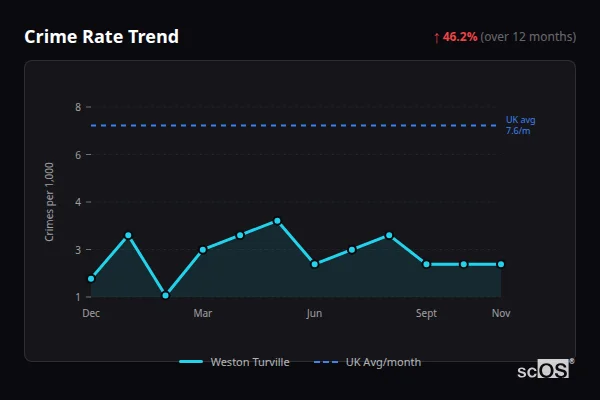This screenshot has width=600, height=400.
Task: Click the 'Sept' x-axis label
Action: pyautogui.click(x=426, y=313)
